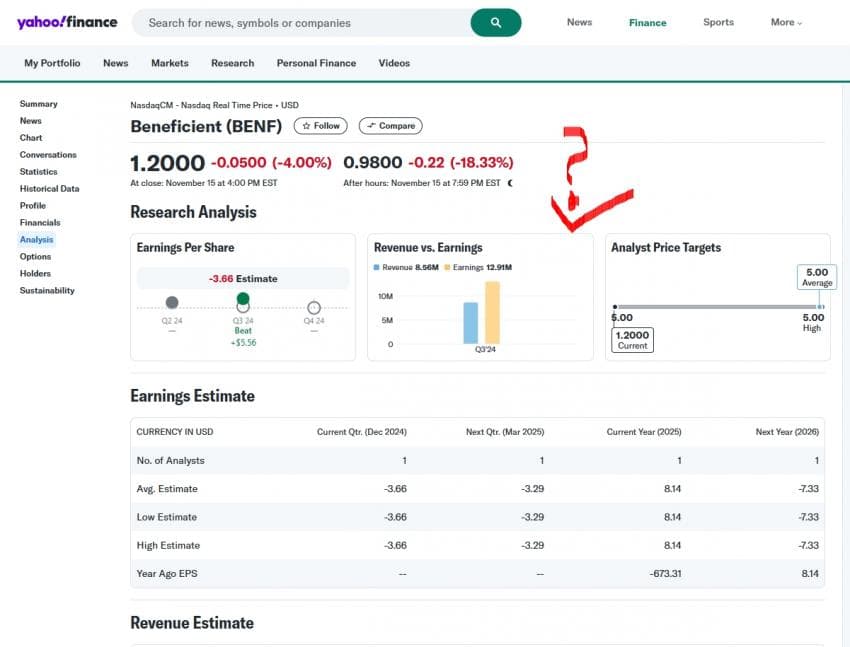Go to Statistics in the sidebar
The width and height of the screenshot is (850, 647).
point(38,171)
